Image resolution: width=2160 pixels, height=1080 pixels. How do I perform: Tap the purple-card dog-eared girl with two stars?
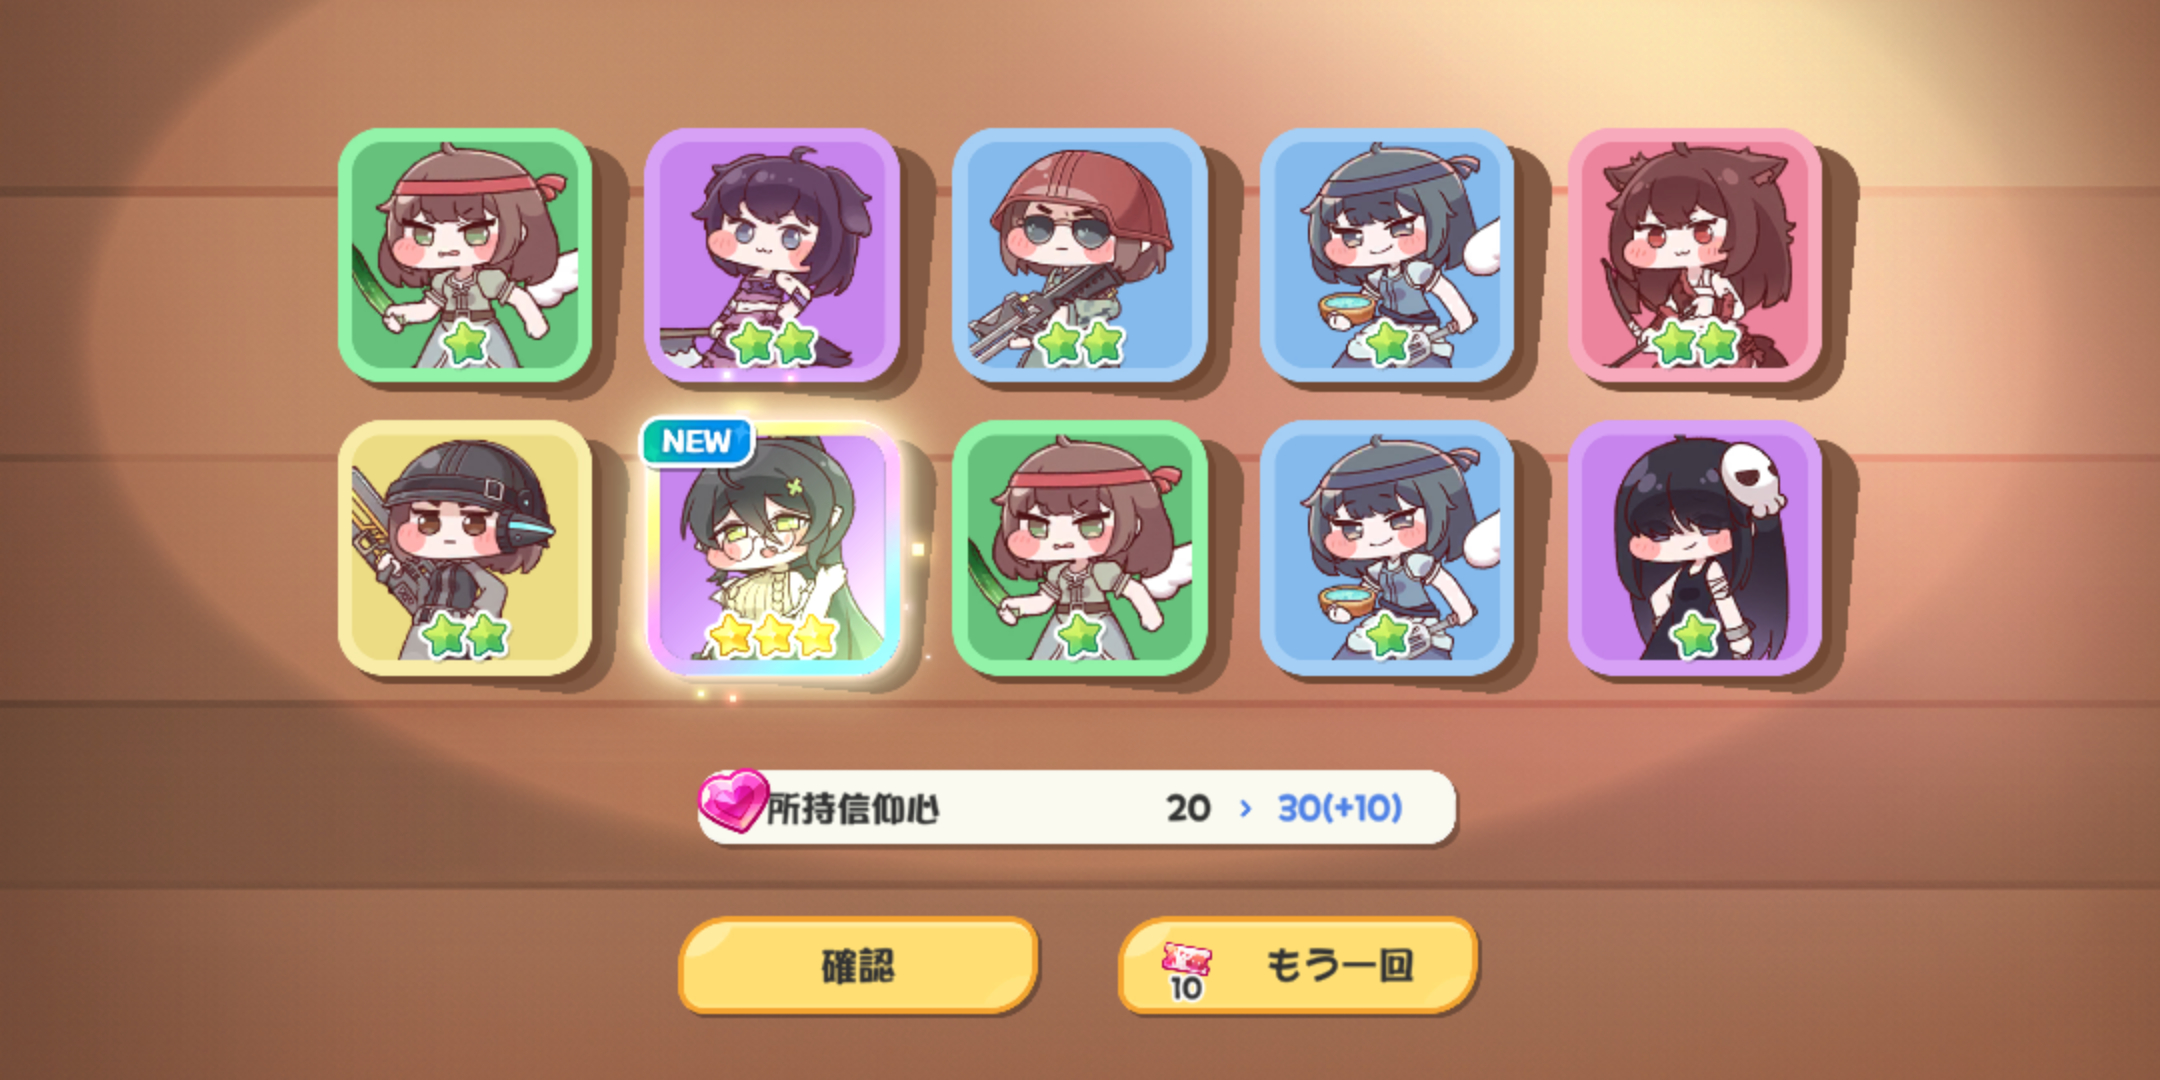tap(772, 254)
